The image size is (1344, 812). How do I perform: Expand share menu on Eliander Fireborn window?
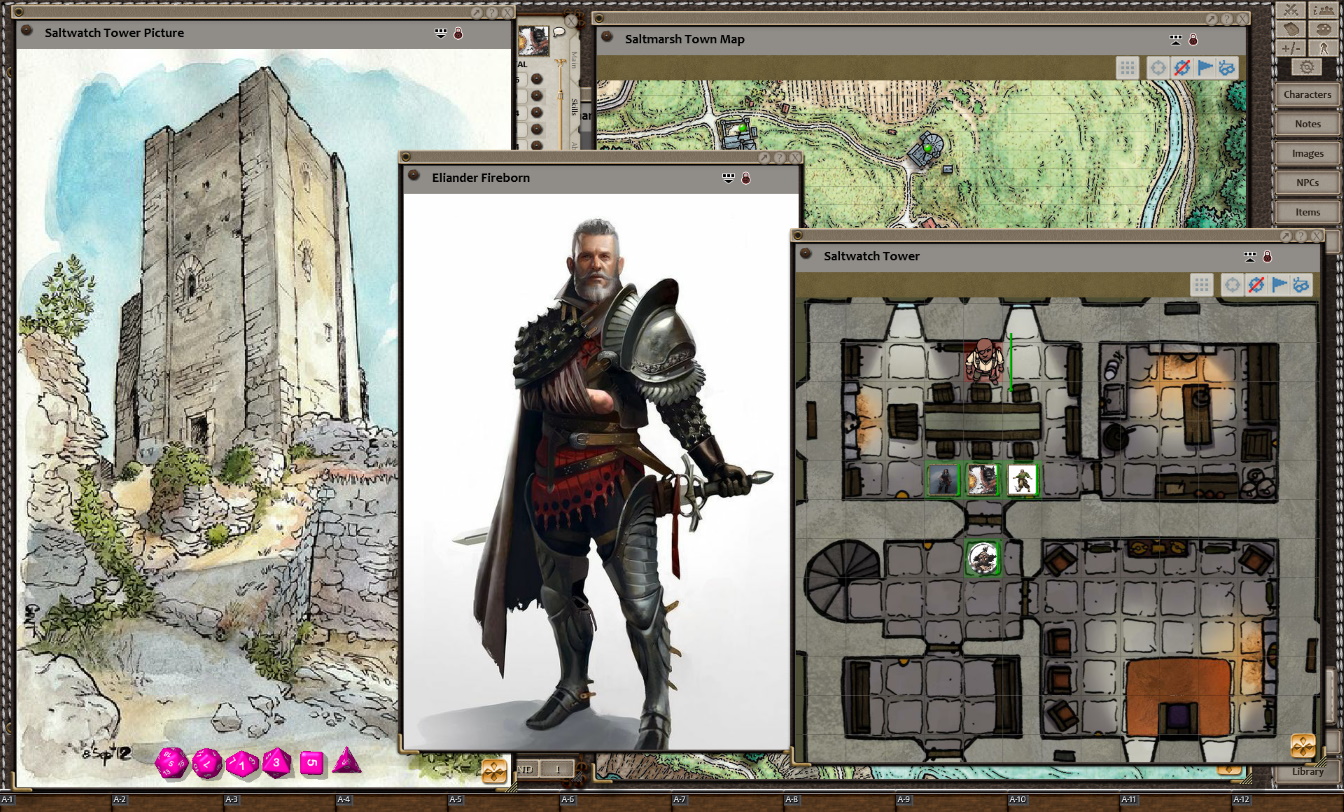point(728,178)
